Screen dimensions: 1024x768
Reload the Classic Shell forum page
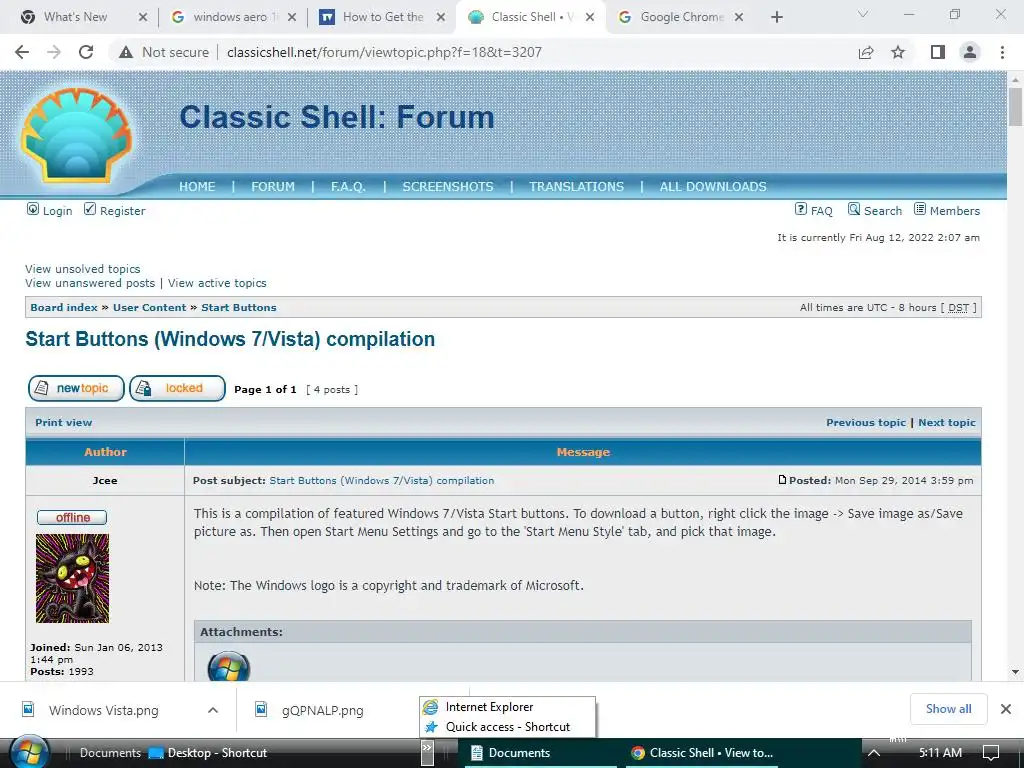tap(86, 52)
